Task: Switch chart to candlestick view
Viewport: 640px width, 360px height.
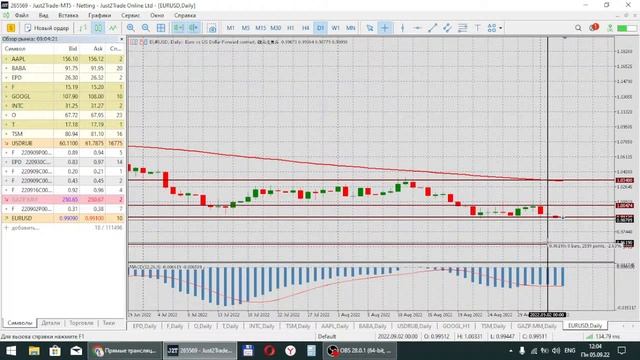Action: 98,28
